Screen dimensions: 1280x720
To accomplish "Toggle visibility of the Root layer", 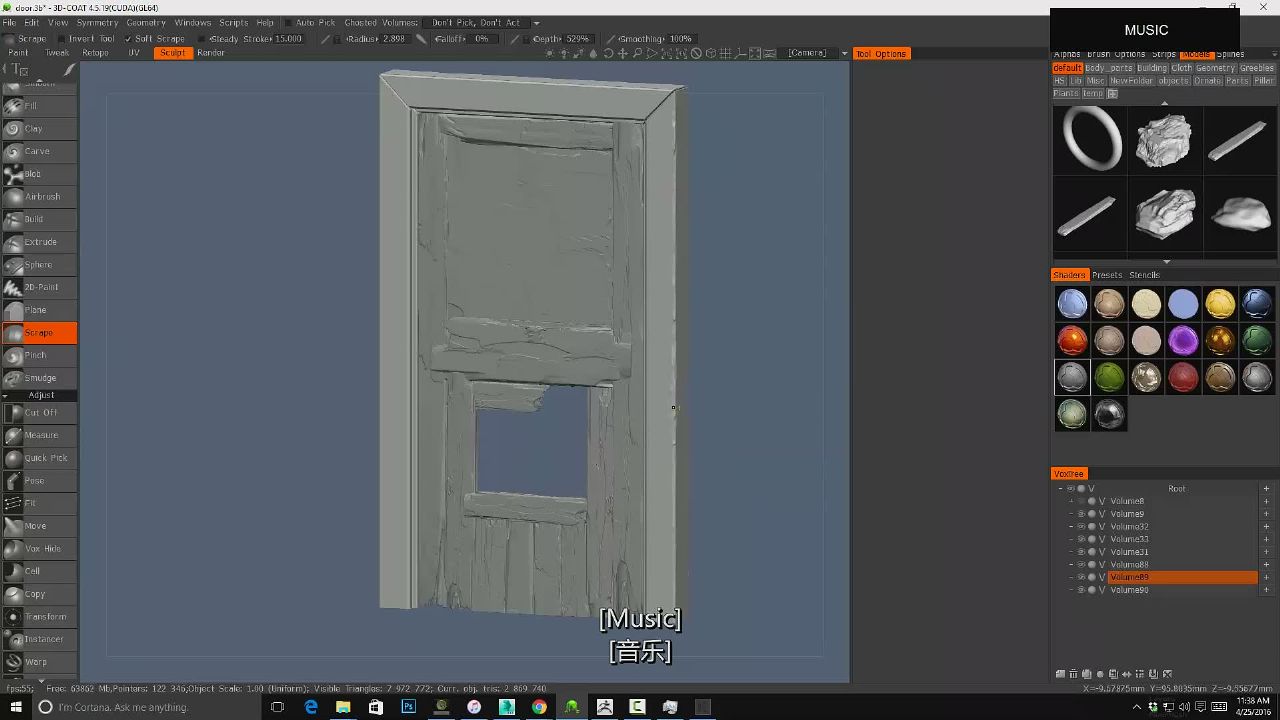I will click(1071, 489).
